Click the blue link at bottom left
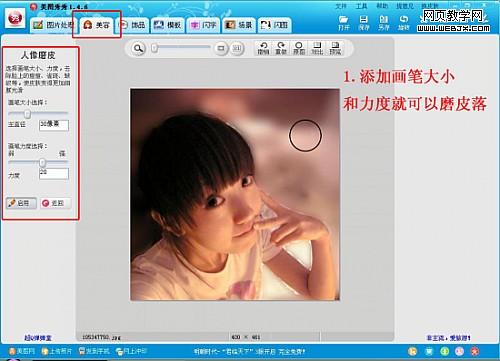The image size is (500, 361). click(38, 338)
